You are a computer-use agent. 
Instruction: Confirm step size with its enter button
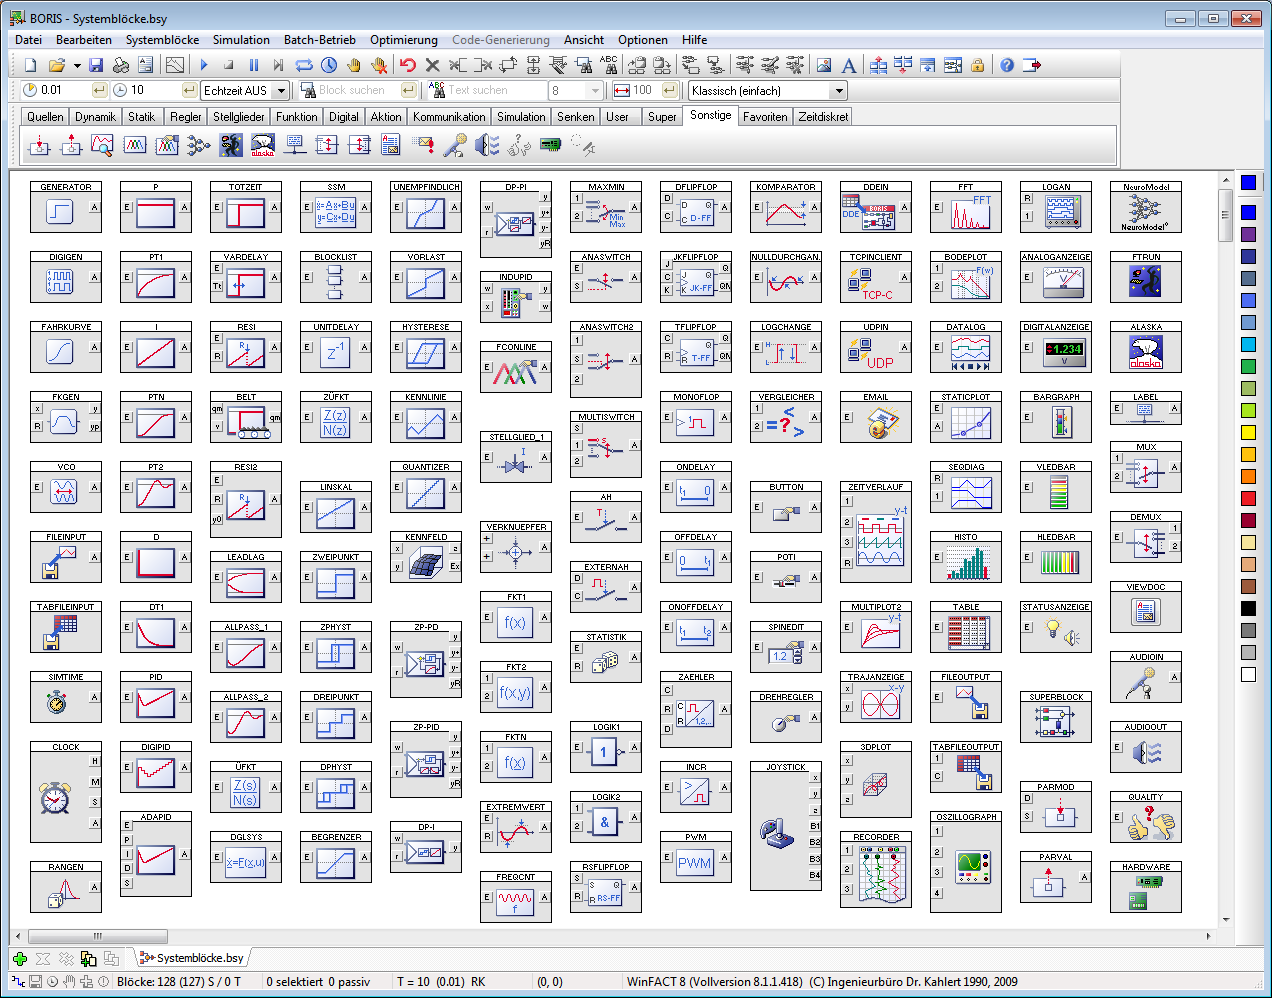[99, 90]
